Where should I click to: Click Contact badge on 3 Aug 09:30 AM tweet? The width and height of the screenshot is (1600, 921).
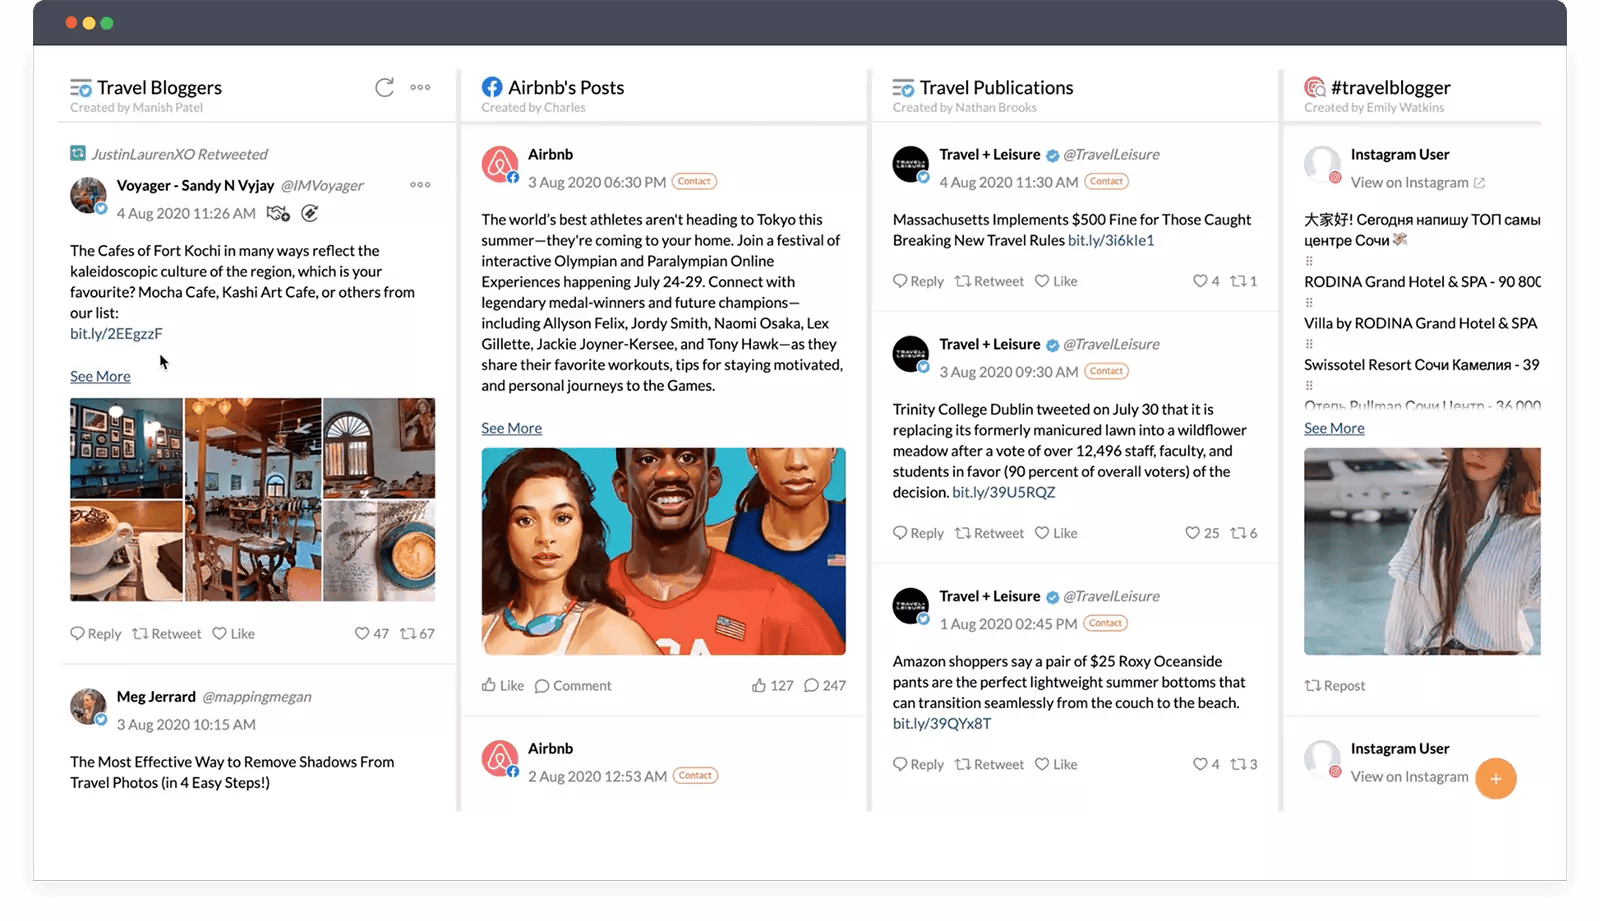click(1106, 371)
